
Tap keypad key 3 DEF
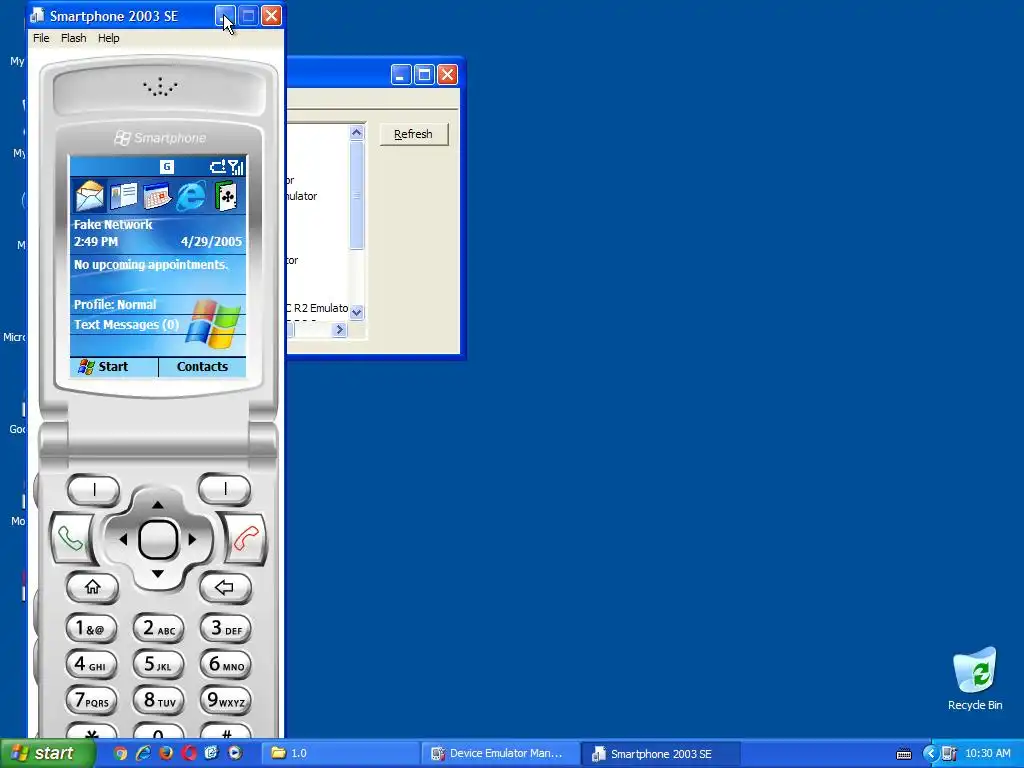point(226,629)
